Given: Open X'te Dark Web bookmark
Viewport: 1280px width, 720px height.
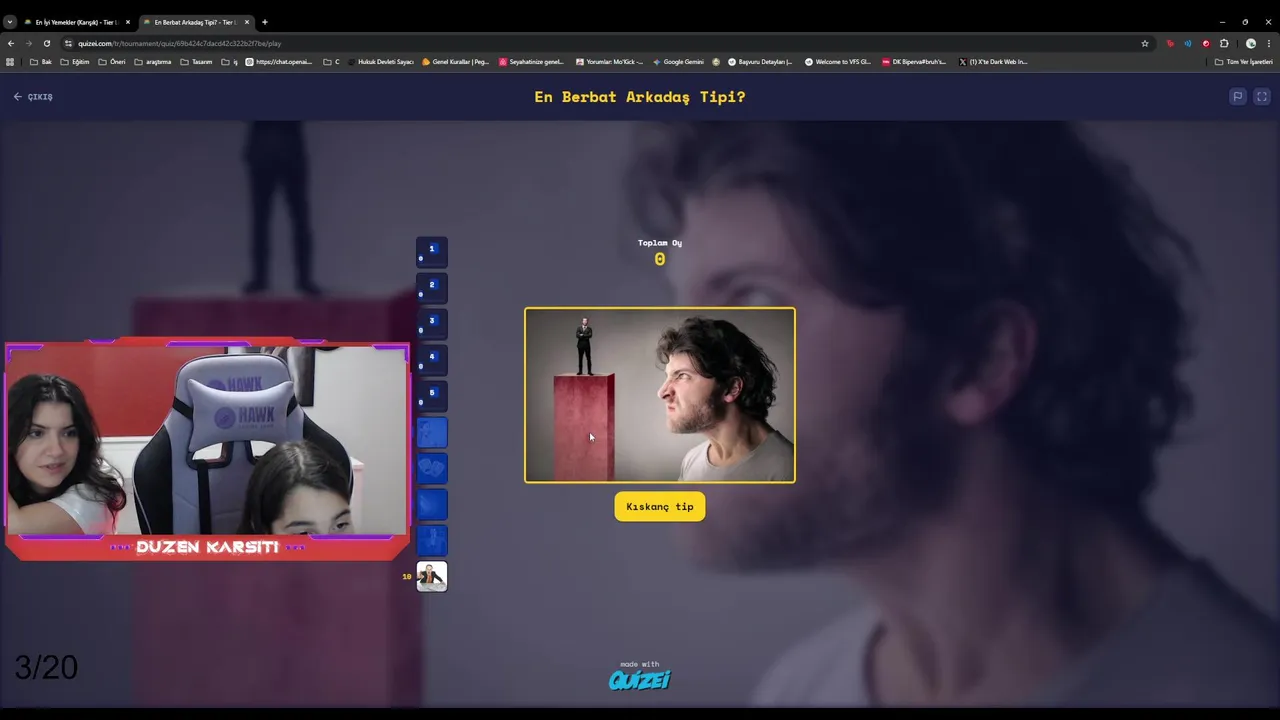Looking at the screenshot, I should (993, 62).
